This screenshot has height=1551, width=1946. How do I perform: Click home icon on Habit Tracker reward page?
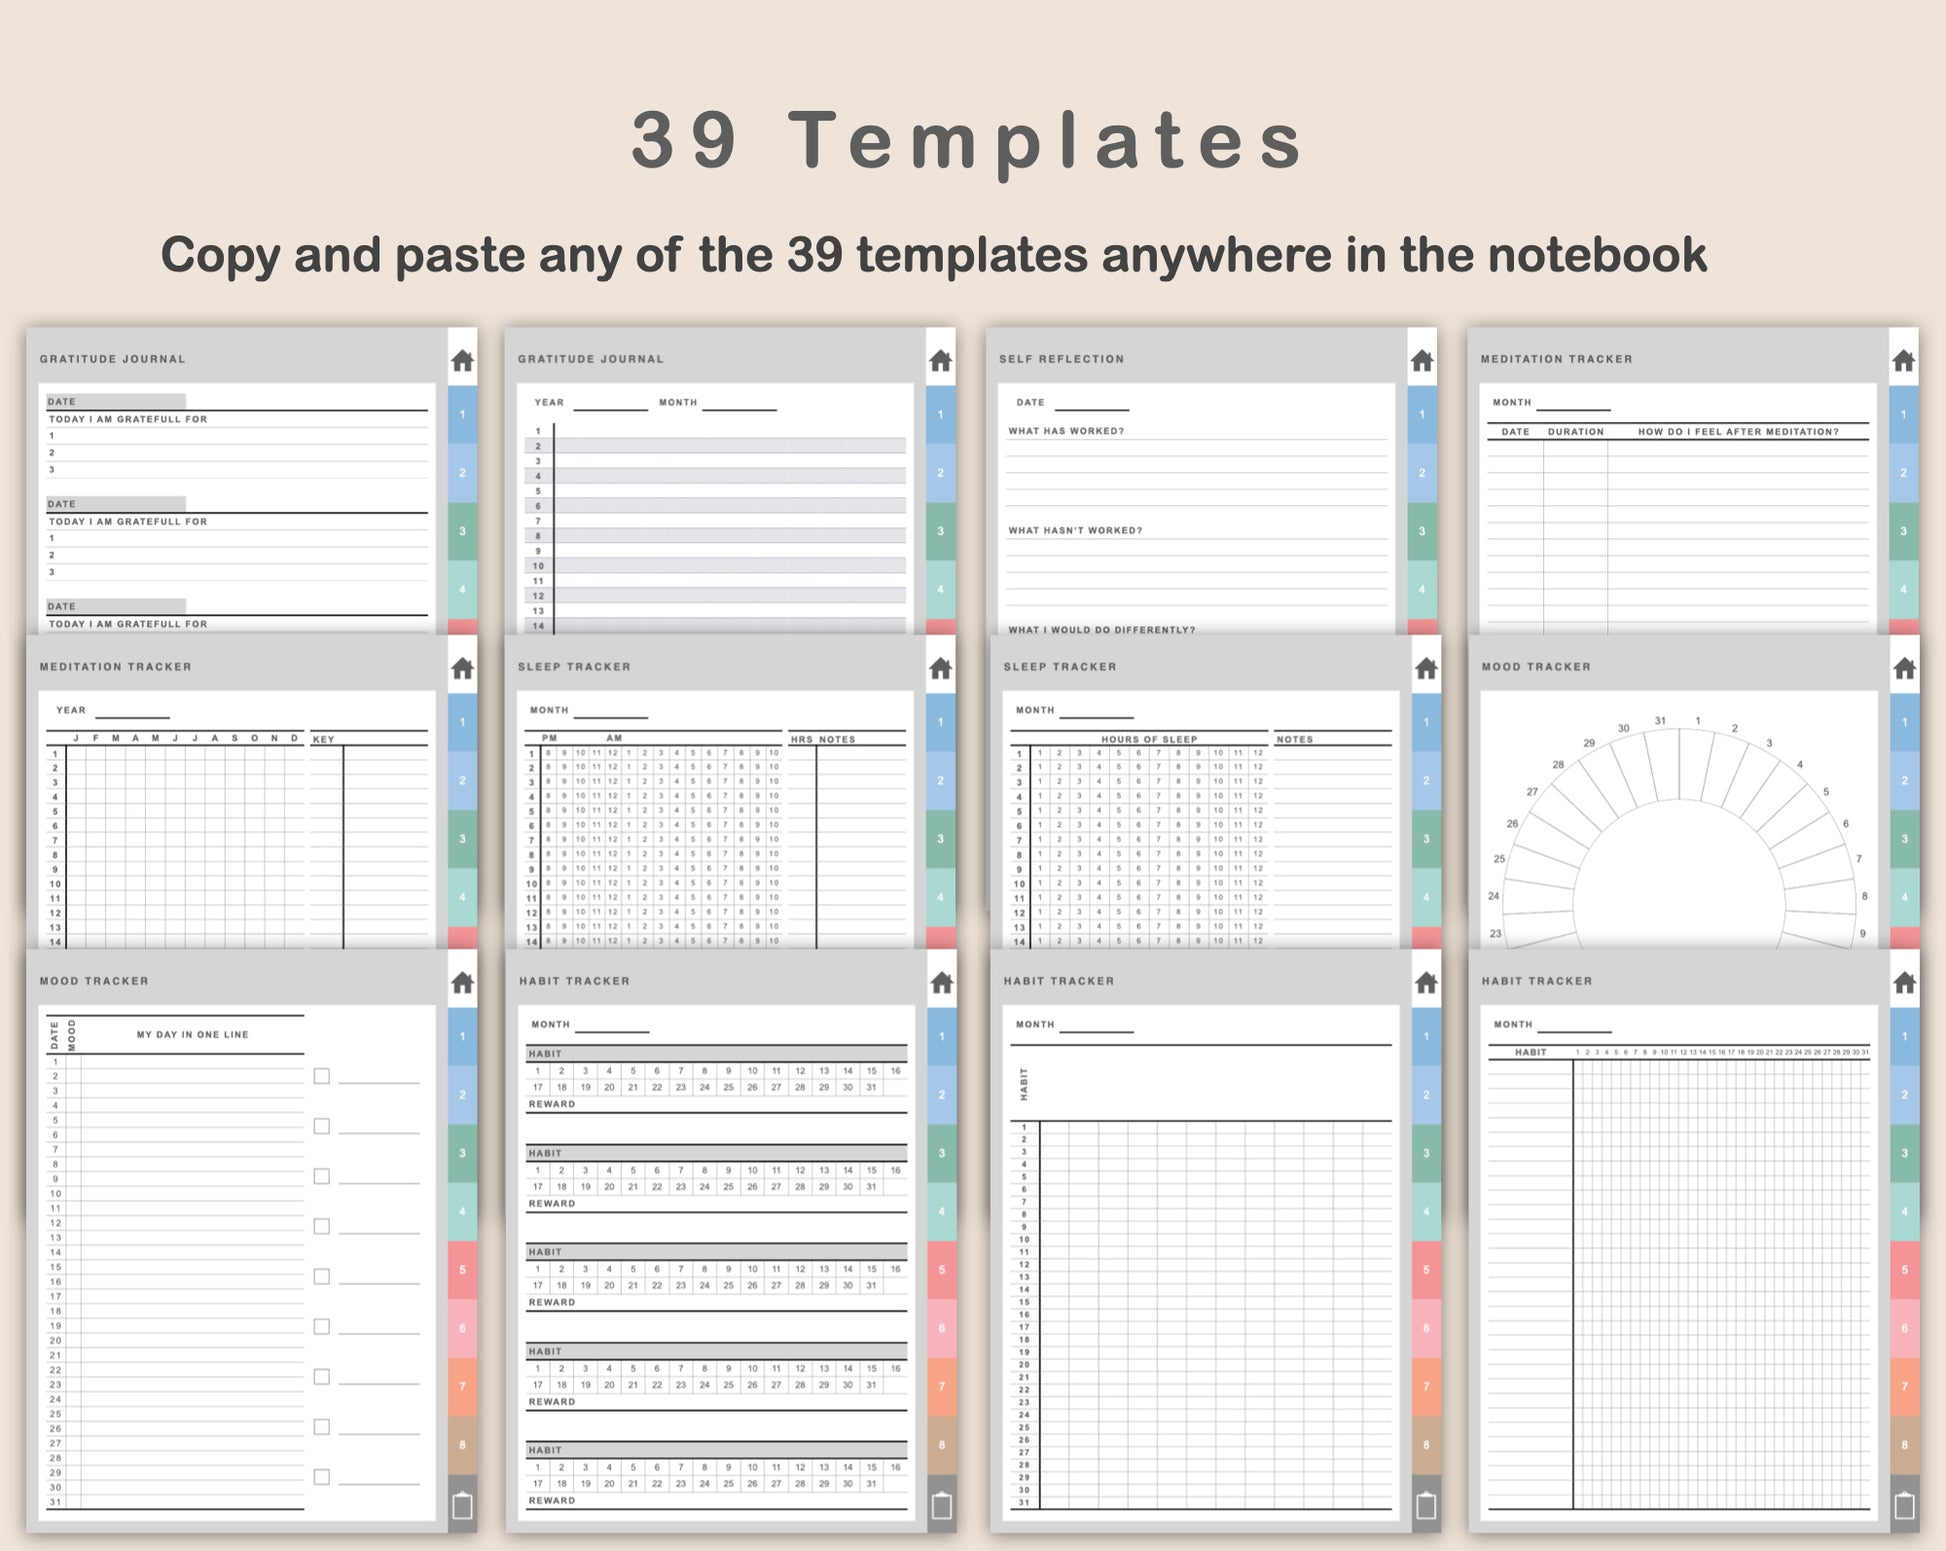click(x=941, y=983)
